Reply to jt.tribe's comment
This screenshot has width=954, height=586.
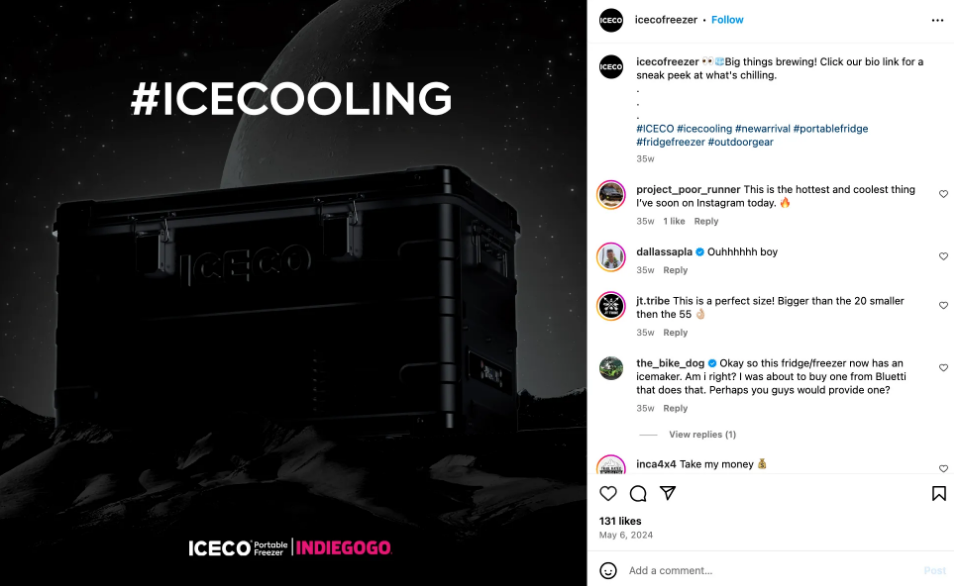click(x=675, y=333)
